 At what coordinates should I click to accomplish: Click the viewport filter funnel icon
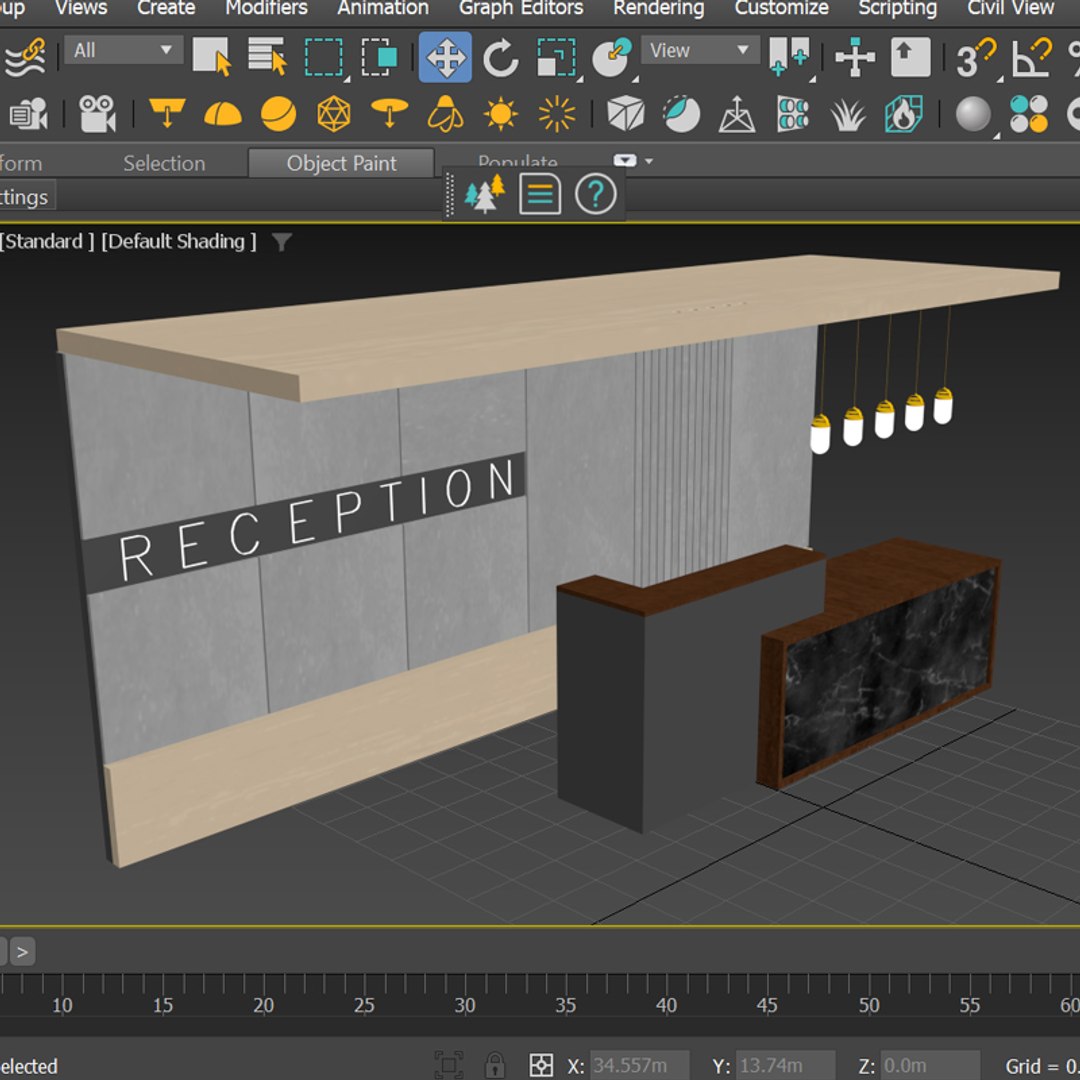coord(281,242)
